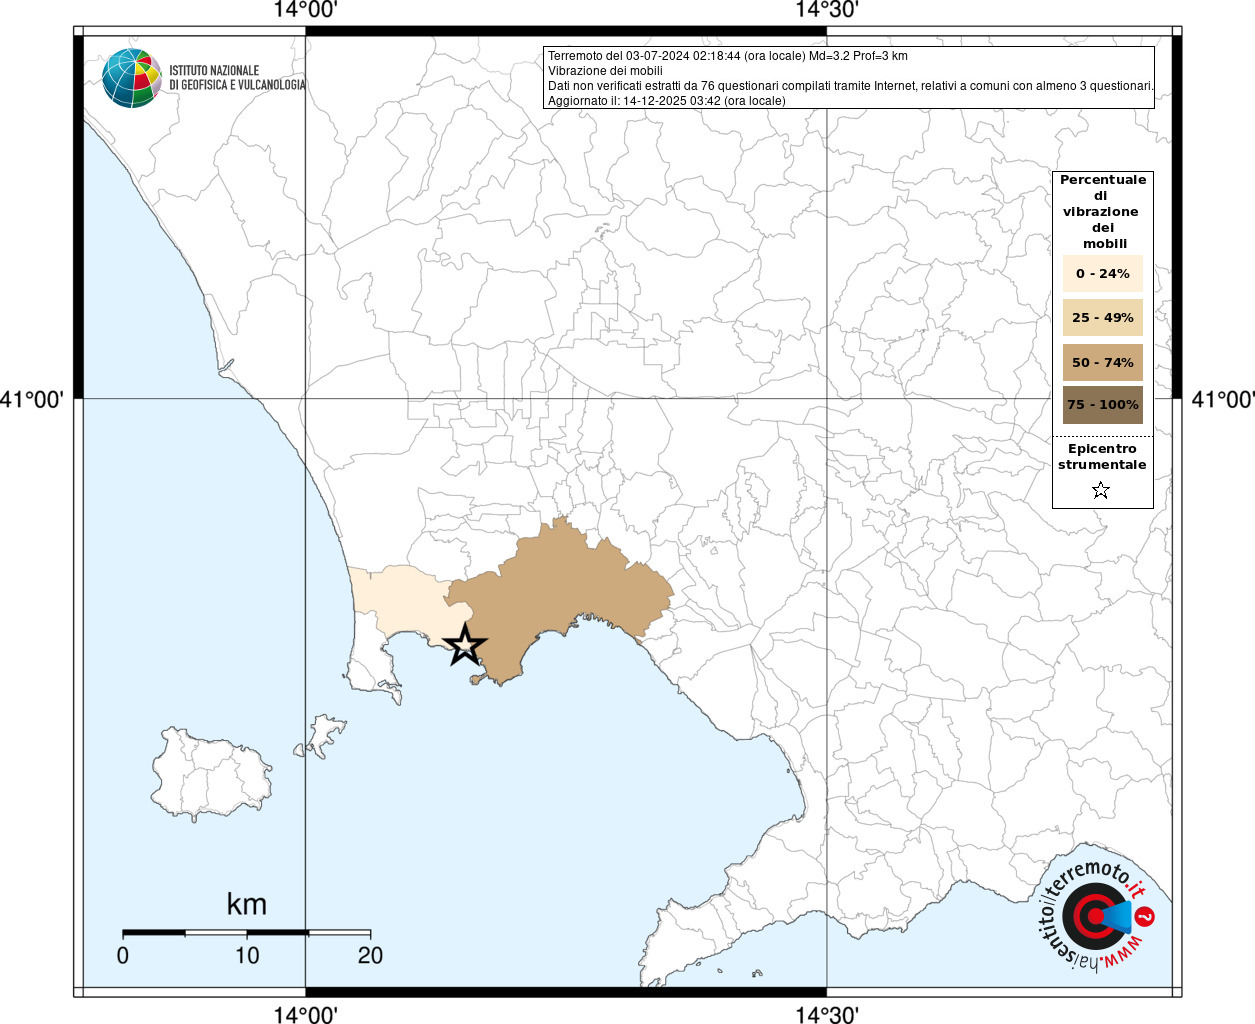Click the bottom 14°30' longitude label
Screen dimensions: 1255x1024
(827, 1014)
